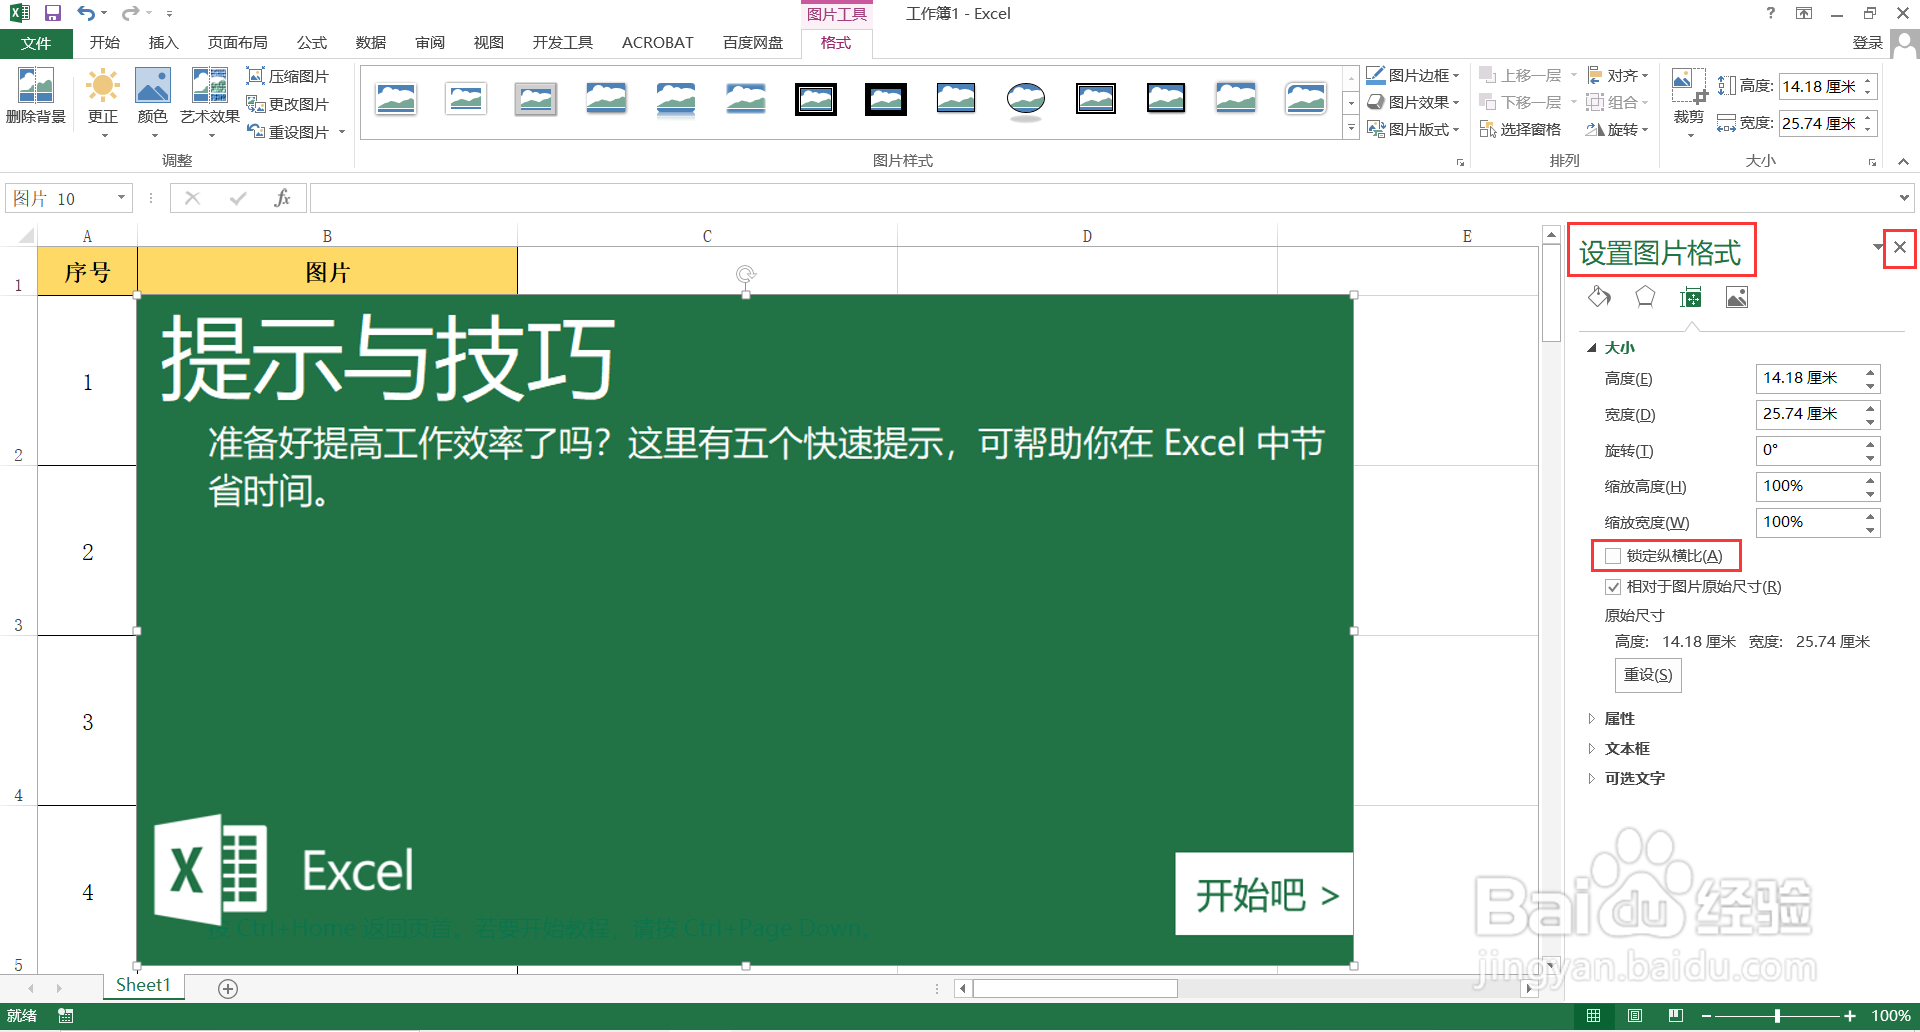The image size is (1920, 1032).
Task: Click the zoom slider handle
Action: click(x=1777, y=1016)
